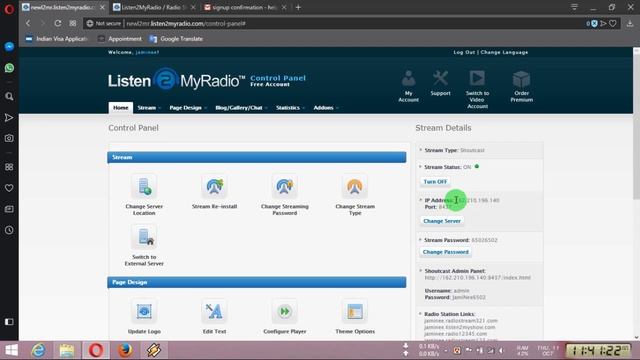Open bookmarks heart in Opera sidebar
The image size is (640, 360).
point(9,188)
